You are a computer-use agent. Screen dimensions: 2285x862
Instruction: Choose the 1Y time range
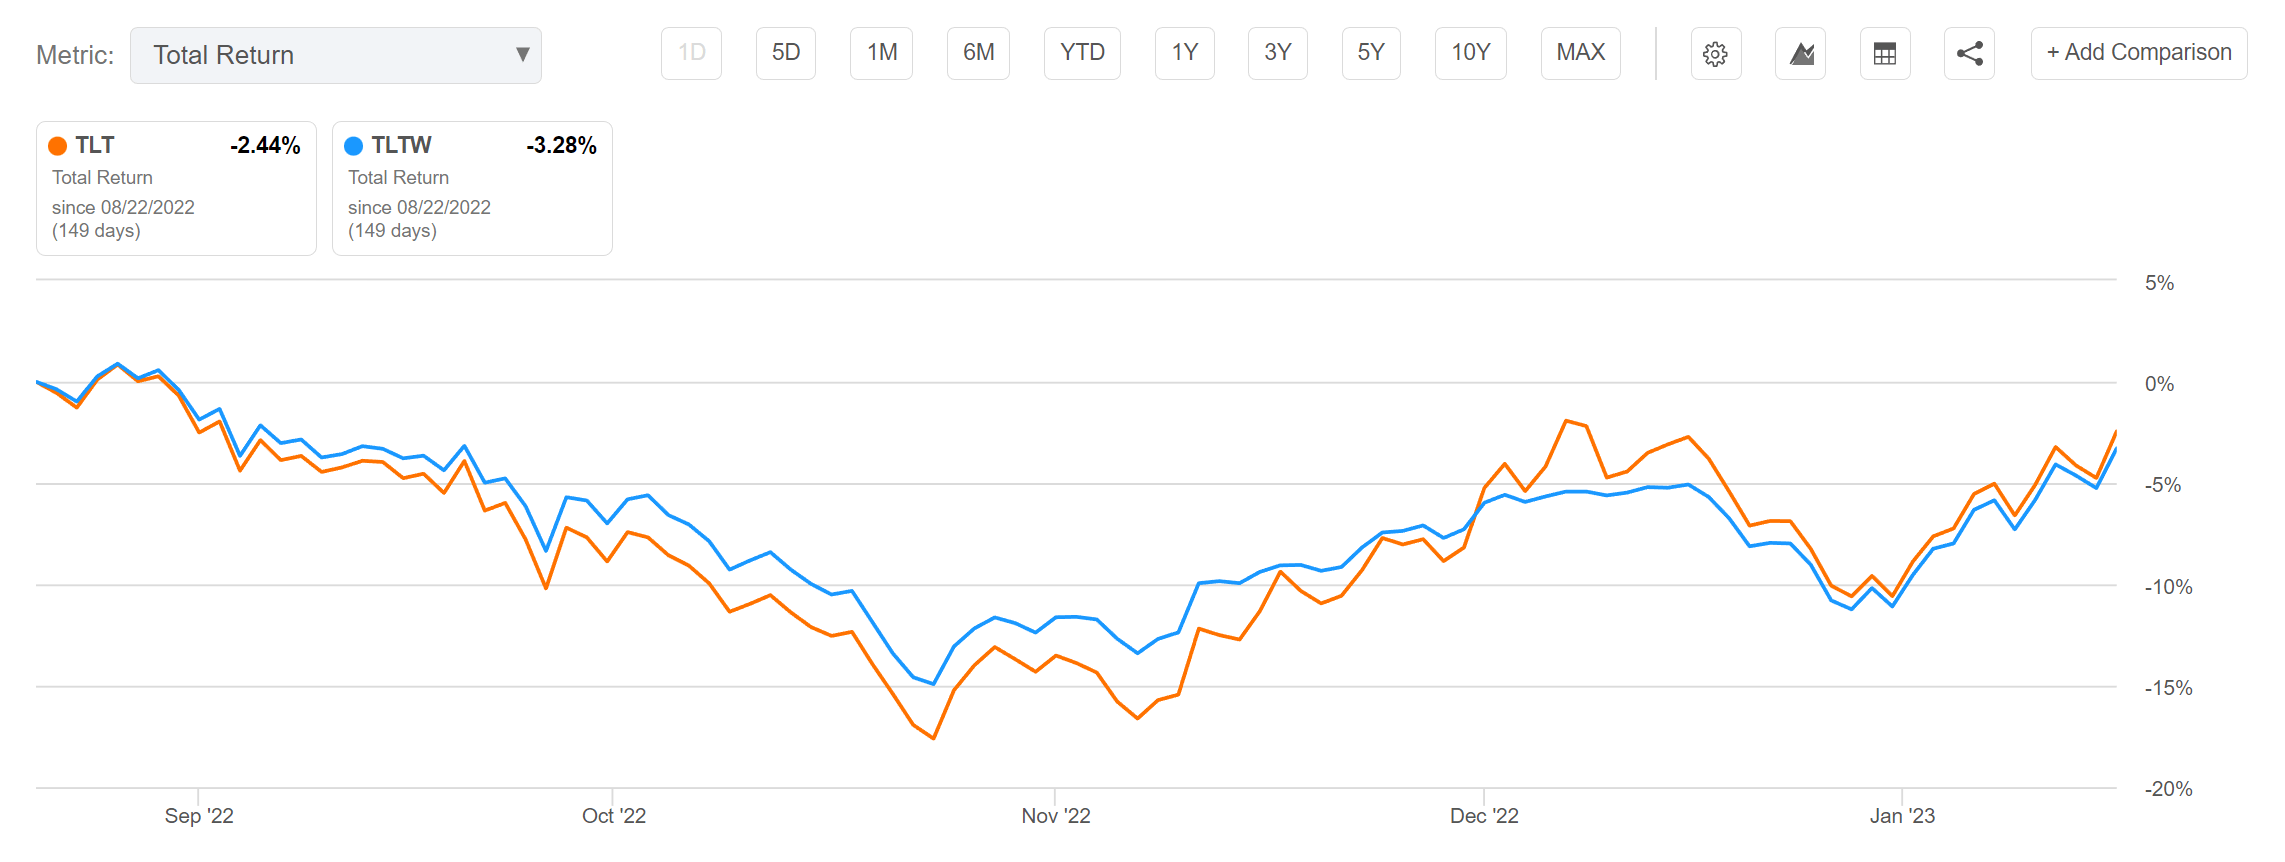[1185, 53]
